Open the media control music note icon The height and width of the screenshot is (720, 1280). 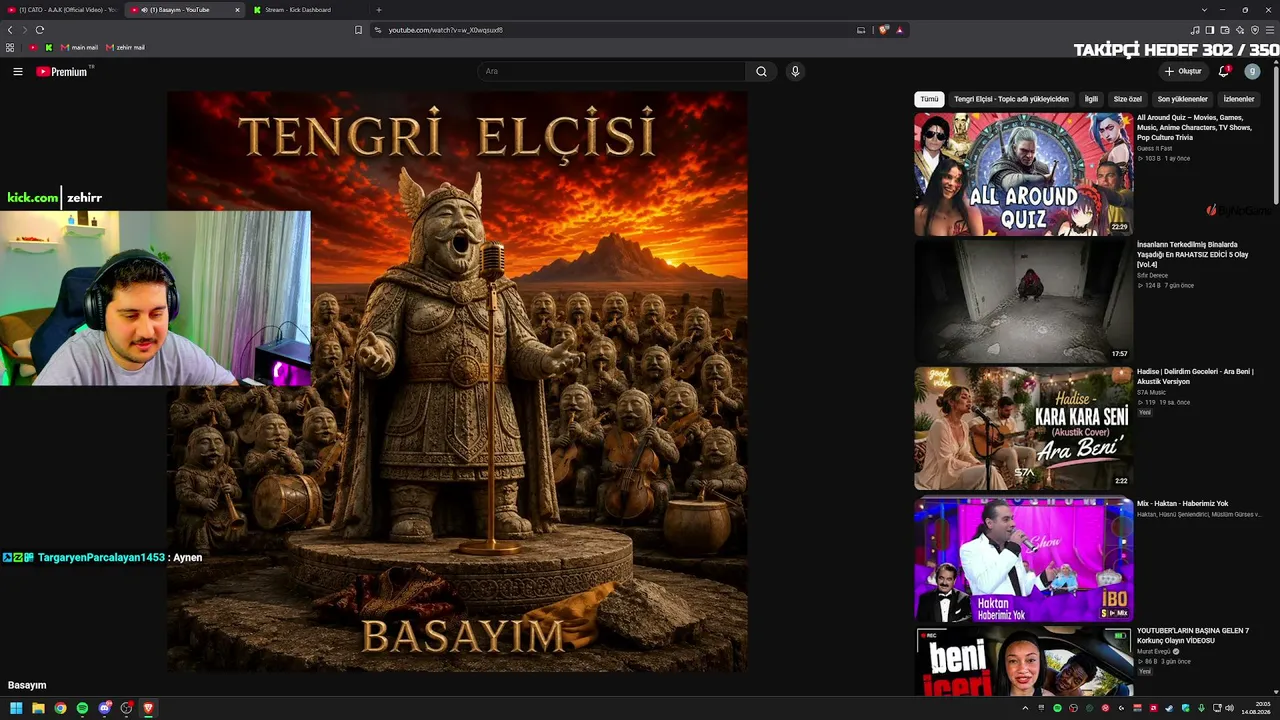[x=1195, y=30]
